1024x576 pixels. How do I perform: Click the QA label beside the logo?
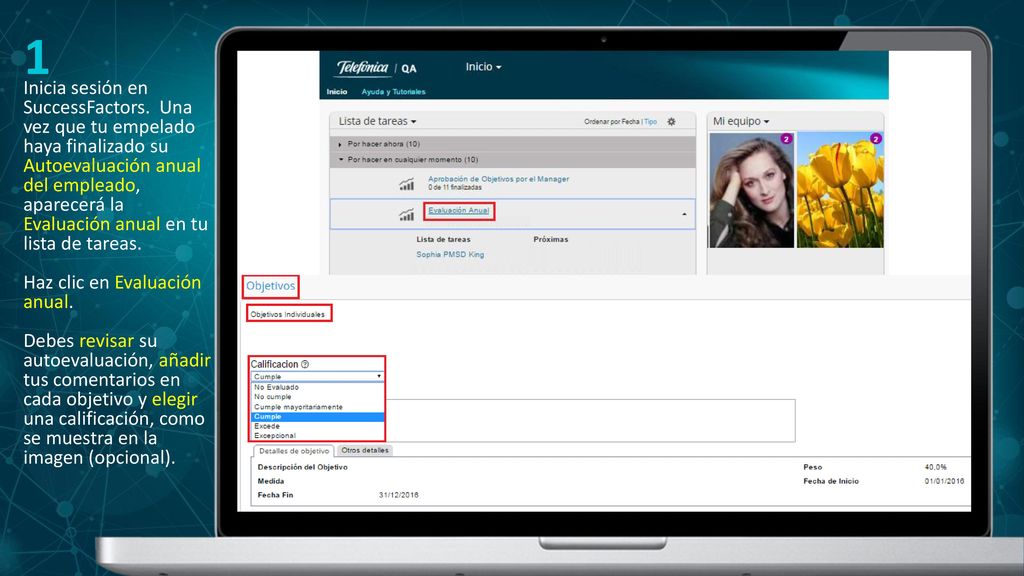[409, 69]
